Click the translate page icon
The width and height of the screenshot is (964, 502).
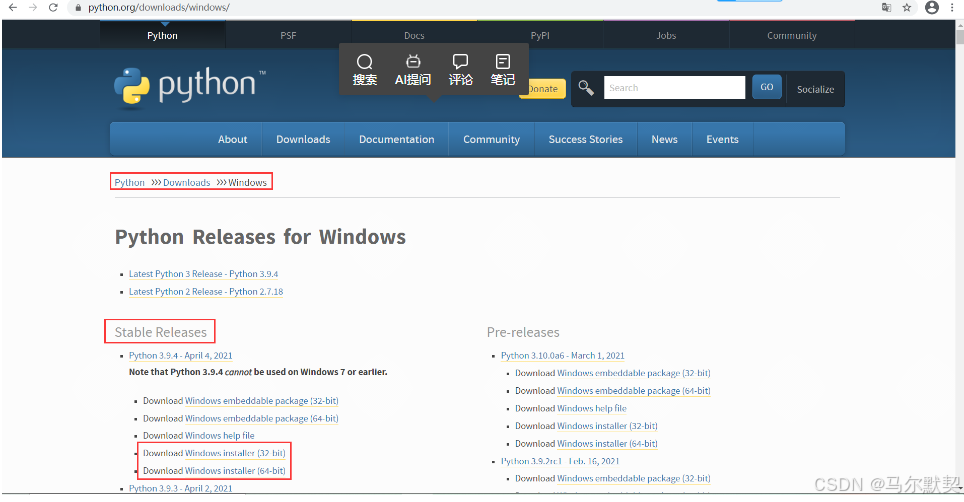tap(887, 7)
